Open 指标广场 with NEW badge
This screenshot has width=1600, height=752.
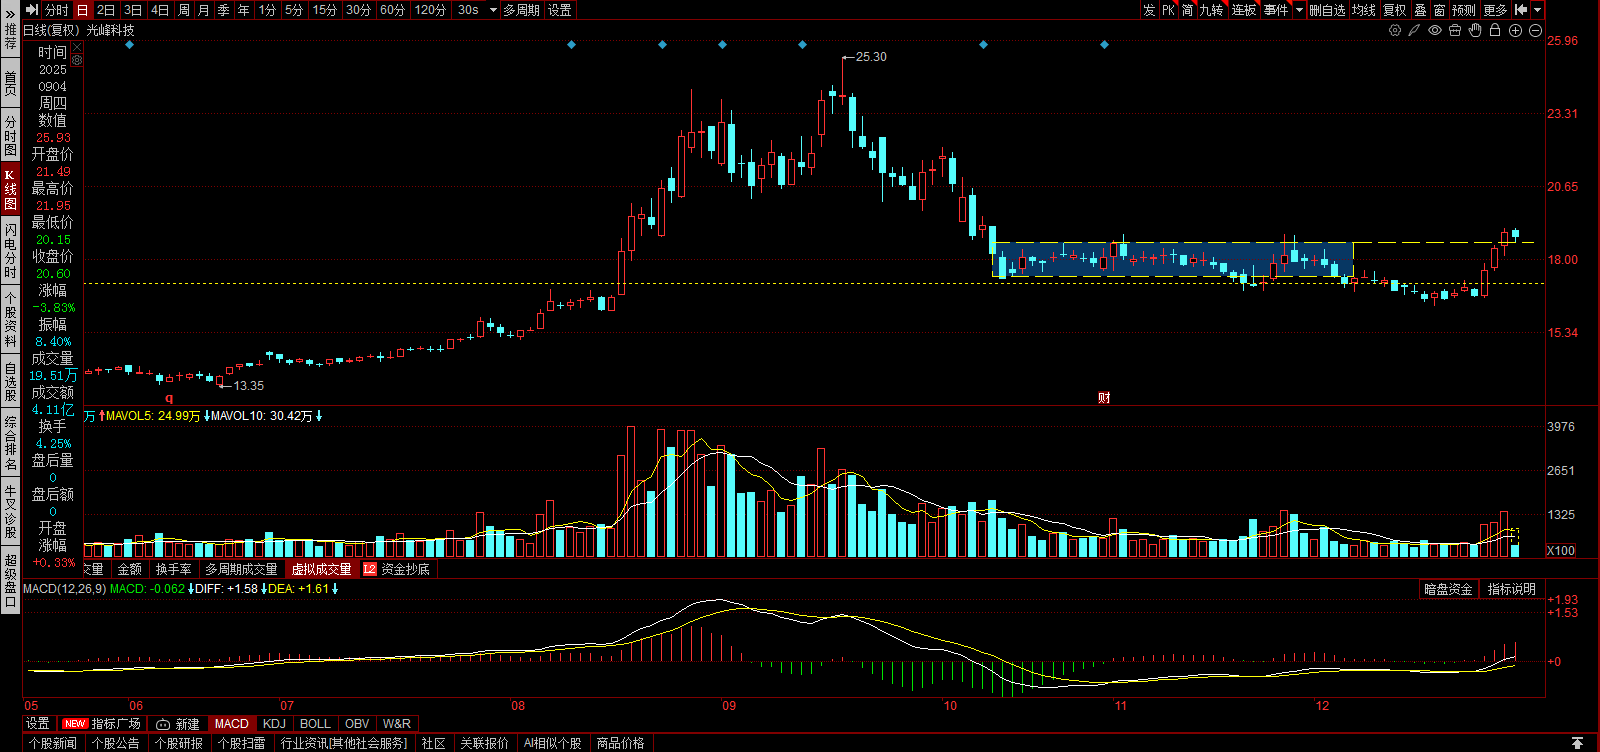coord(101,724)
